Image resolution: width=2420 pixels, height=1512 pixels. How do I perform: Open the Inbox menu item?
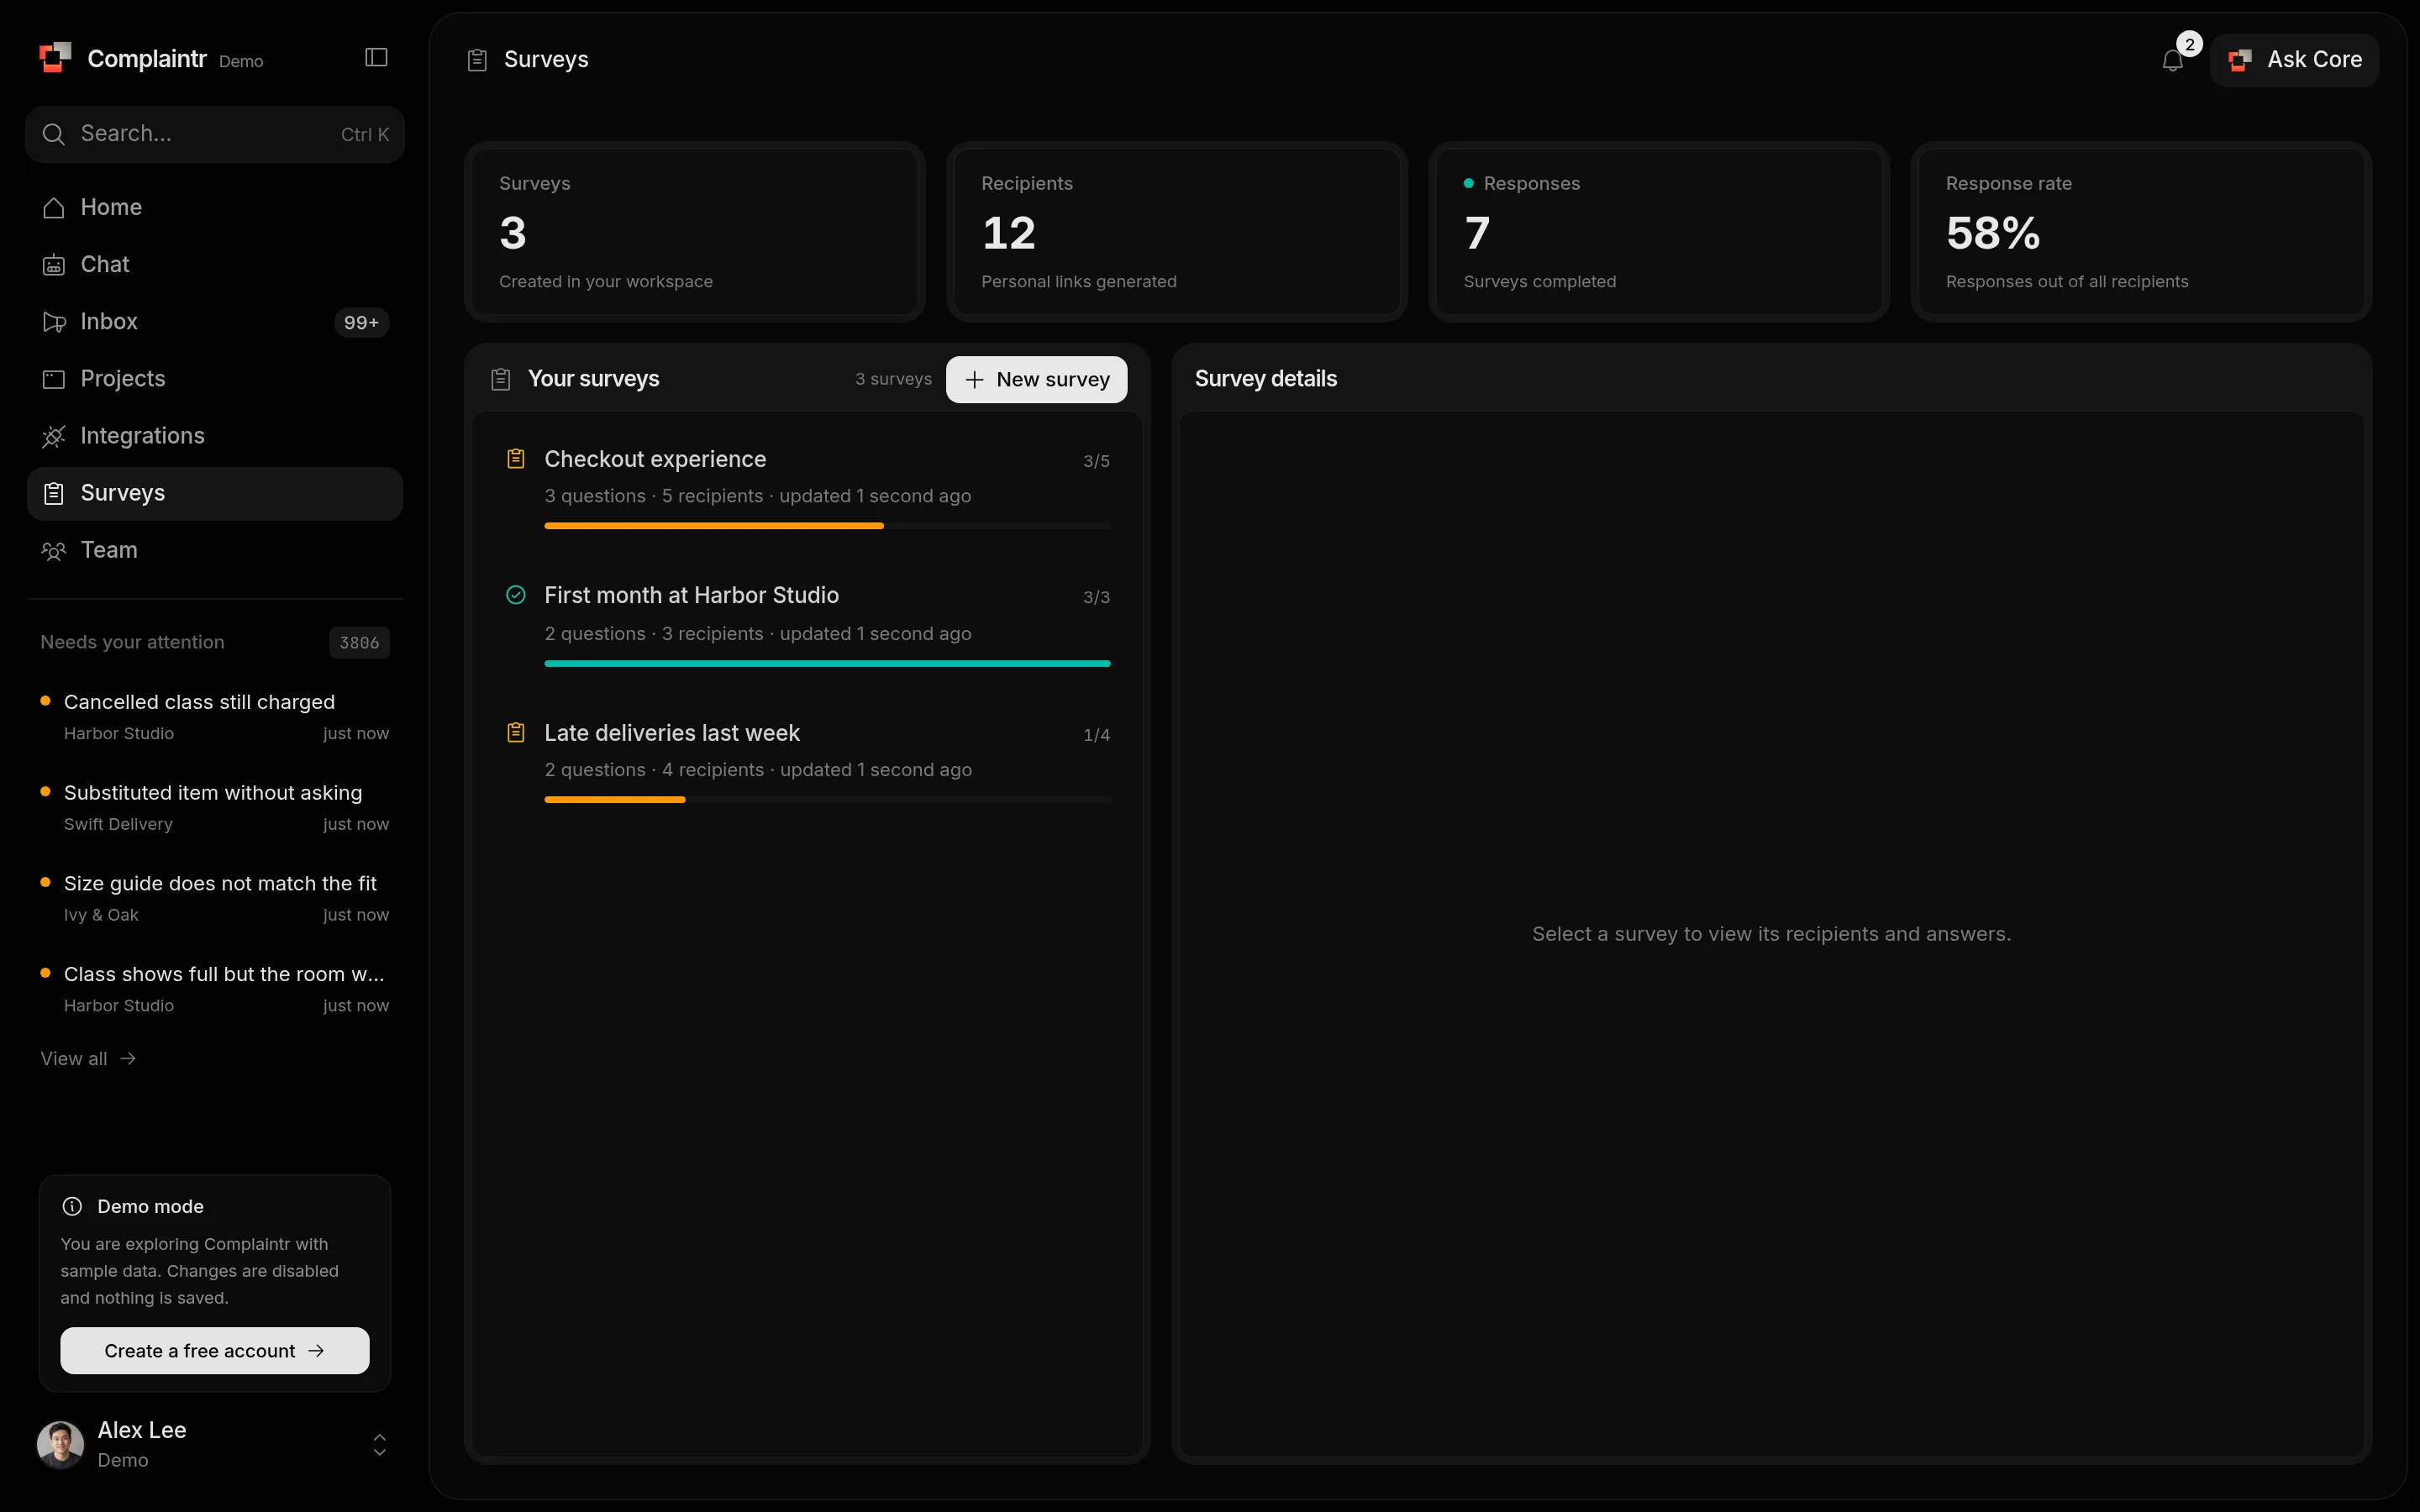coord(215,322)
